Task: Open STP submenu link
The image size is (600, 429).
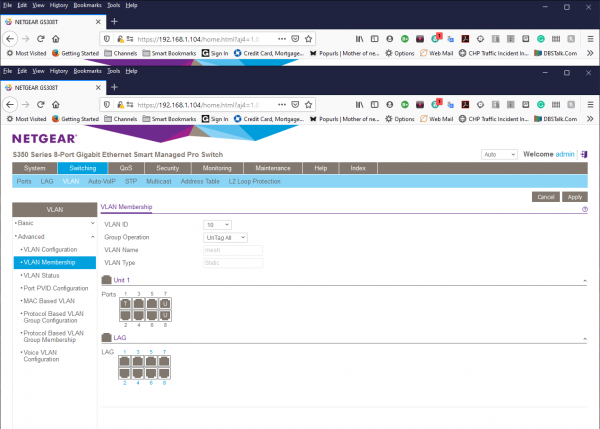Action: click(131, 181)
